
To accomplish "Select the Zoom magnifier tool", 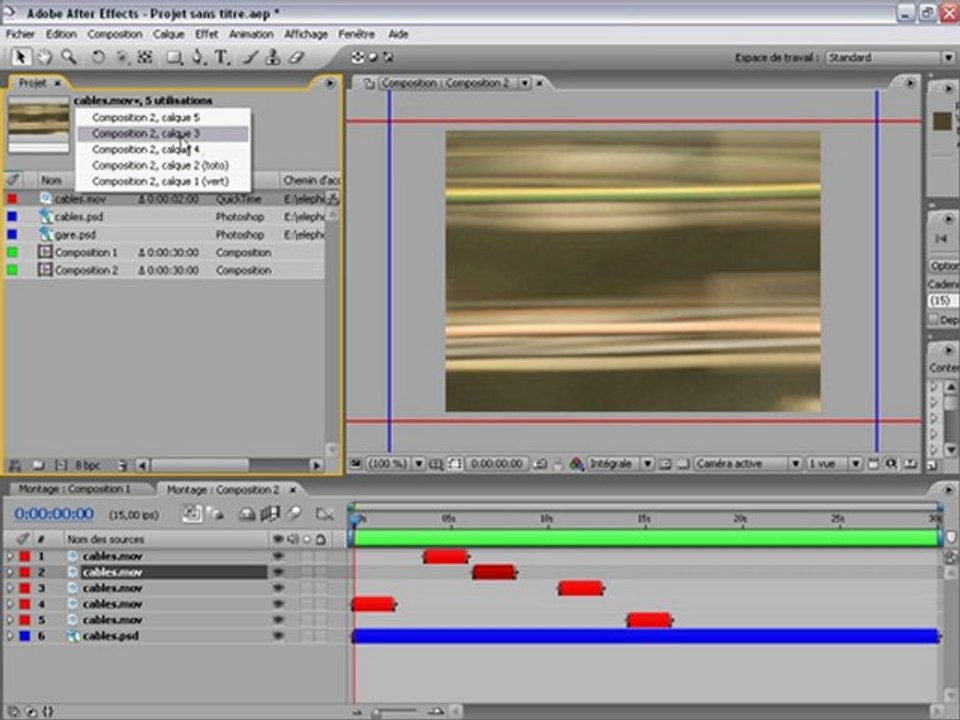I will point(68,58).
